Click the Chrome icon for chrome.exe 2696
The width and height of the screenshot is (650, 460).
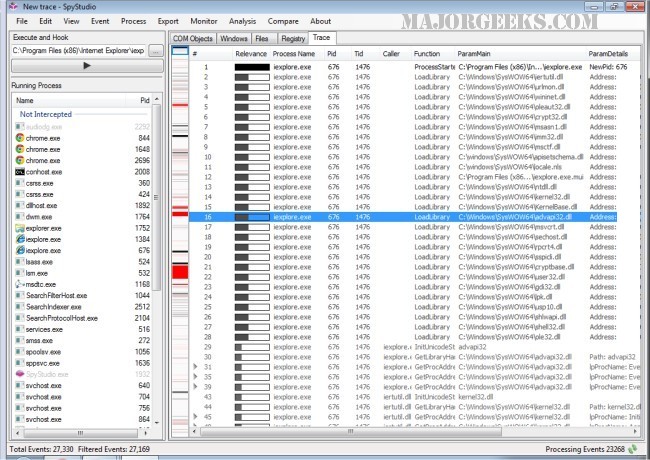point(20,160)
